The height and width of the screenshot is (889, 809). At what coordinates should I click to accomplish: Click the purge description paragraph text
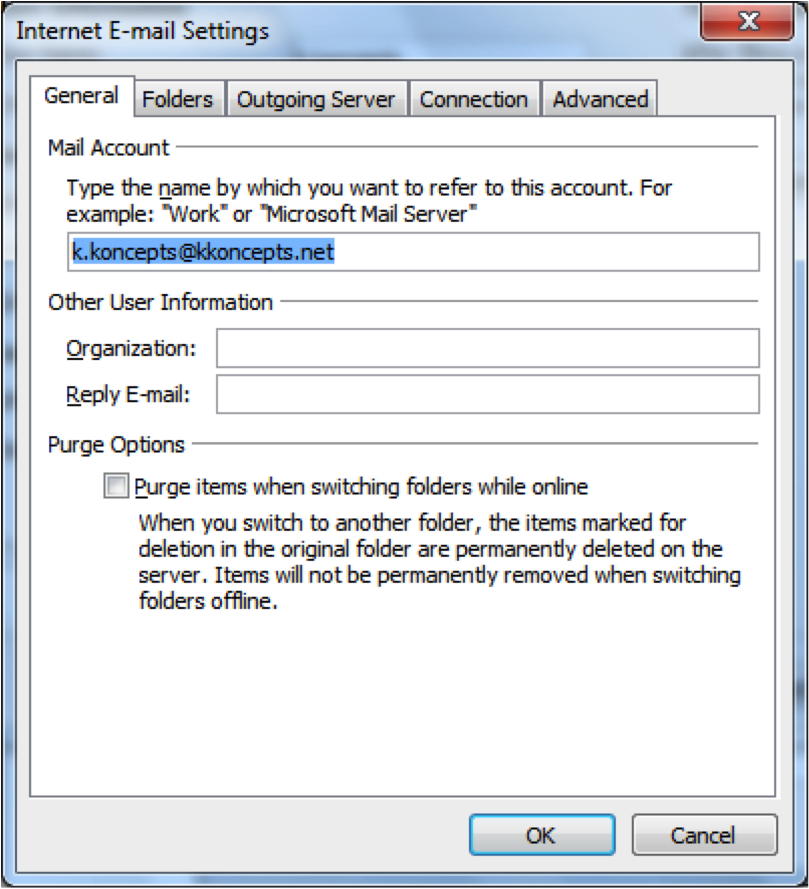pyautogui.click(x=440, y=561)
